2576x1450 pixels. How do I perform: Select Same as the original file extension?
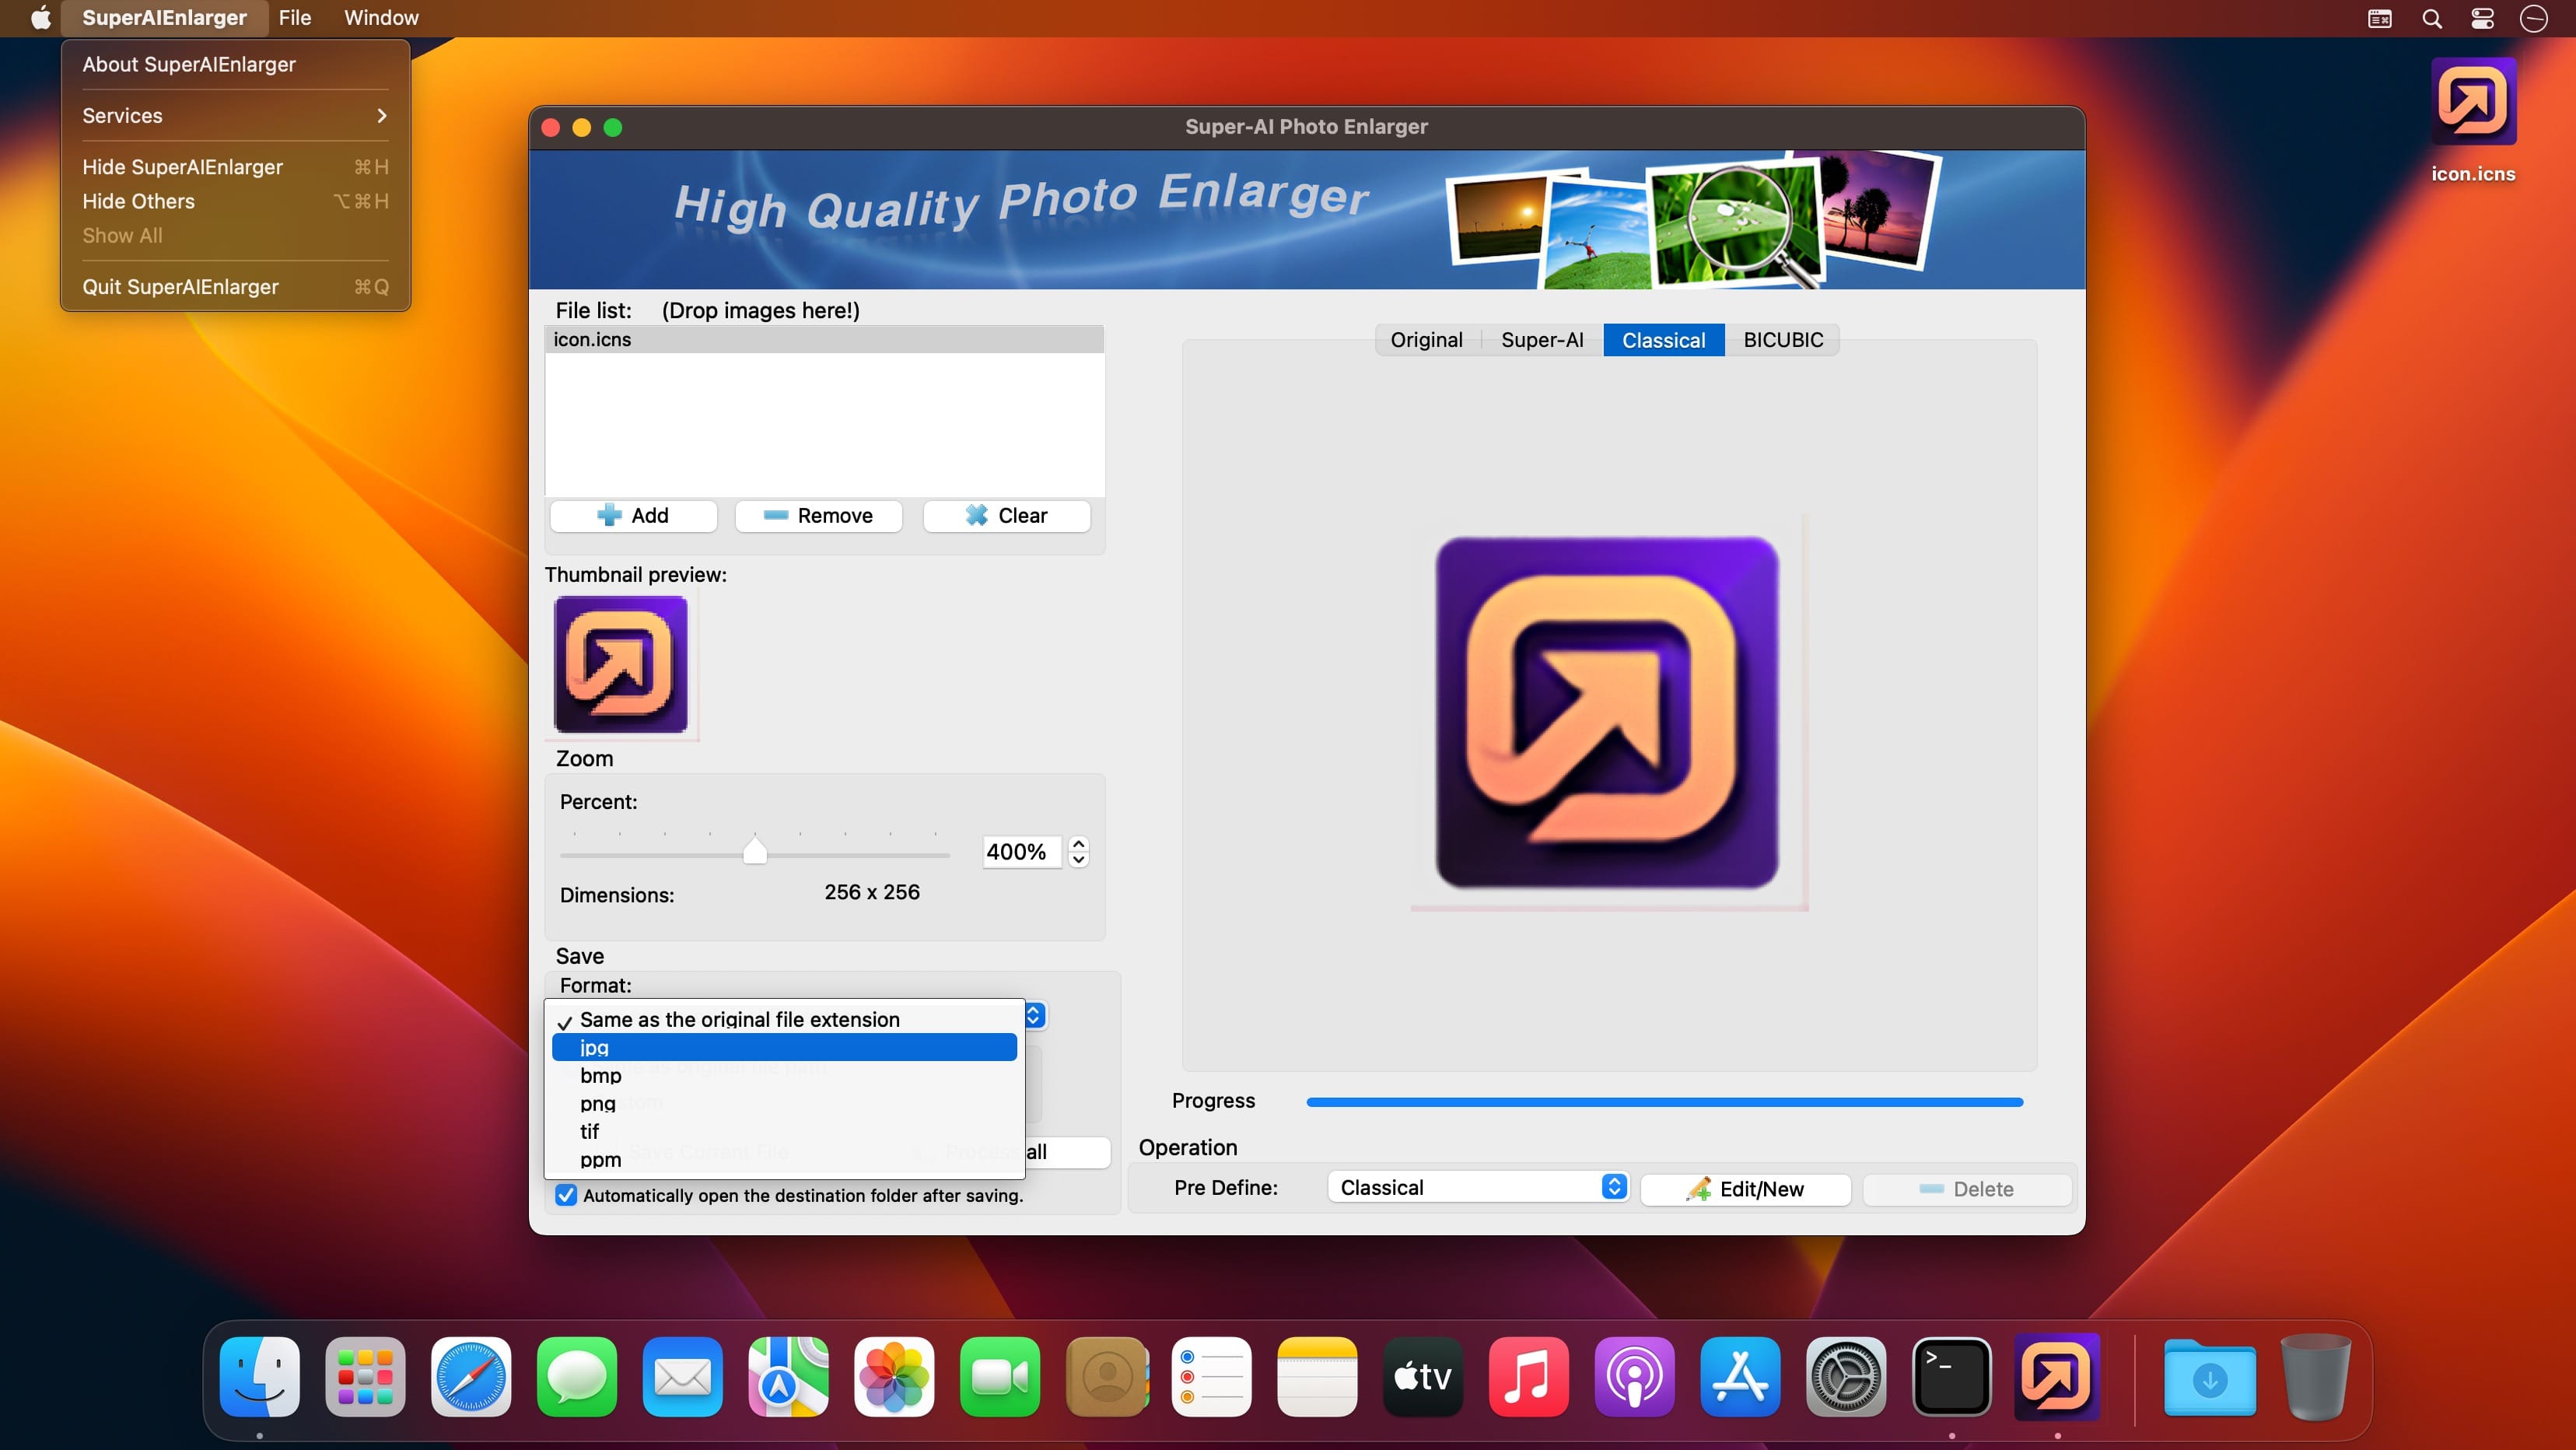coord(784,1019)
